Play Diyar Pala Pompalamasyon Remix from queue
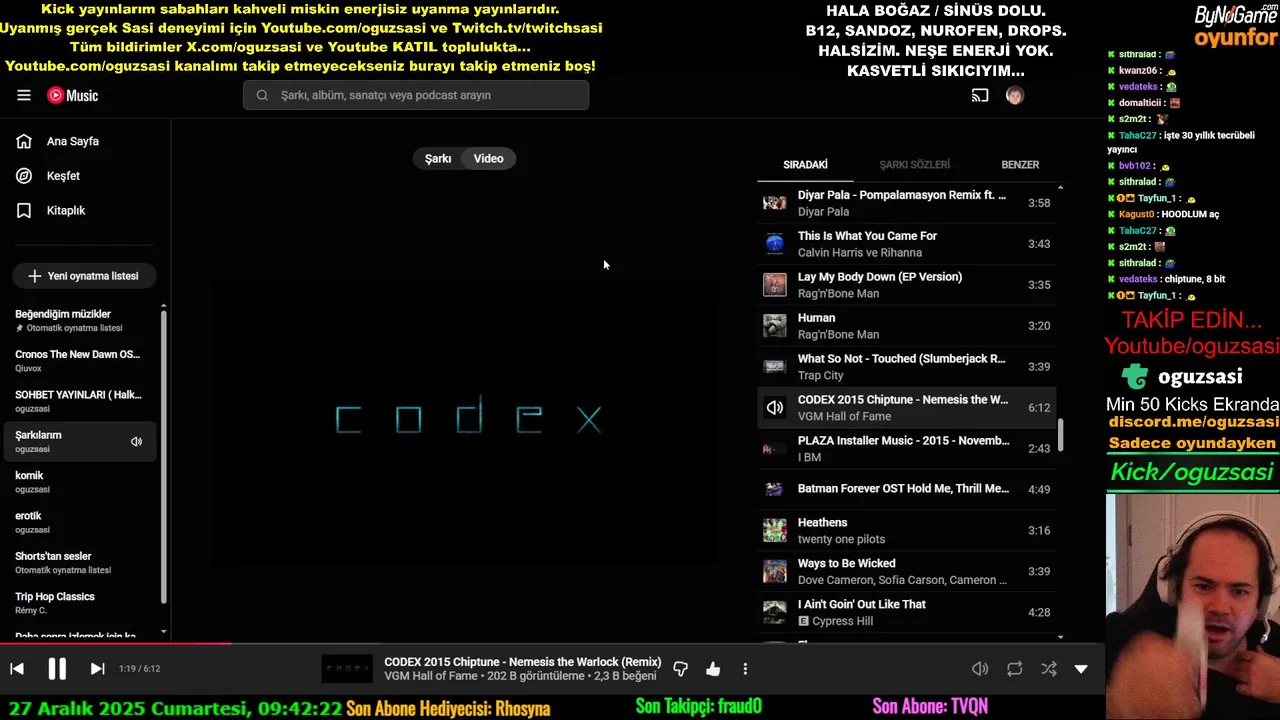 pos(906,203)
